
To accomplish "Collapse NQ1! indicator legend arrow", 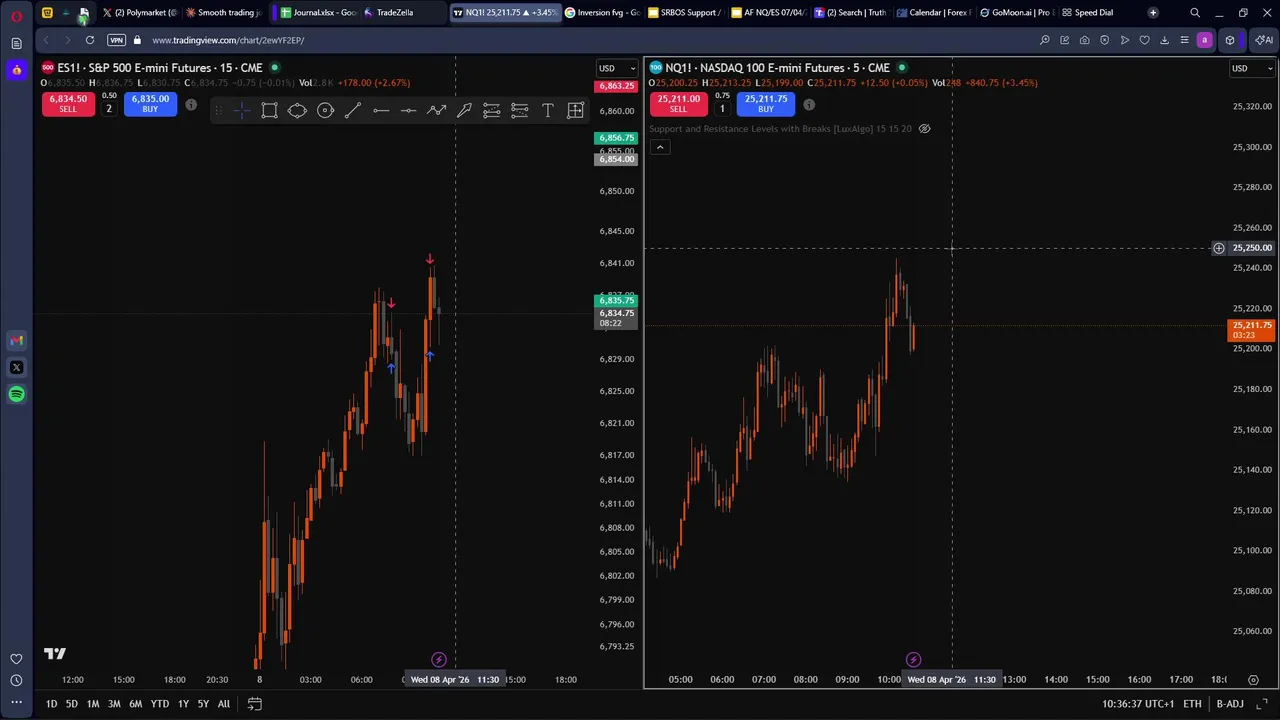I will point(660,147).
